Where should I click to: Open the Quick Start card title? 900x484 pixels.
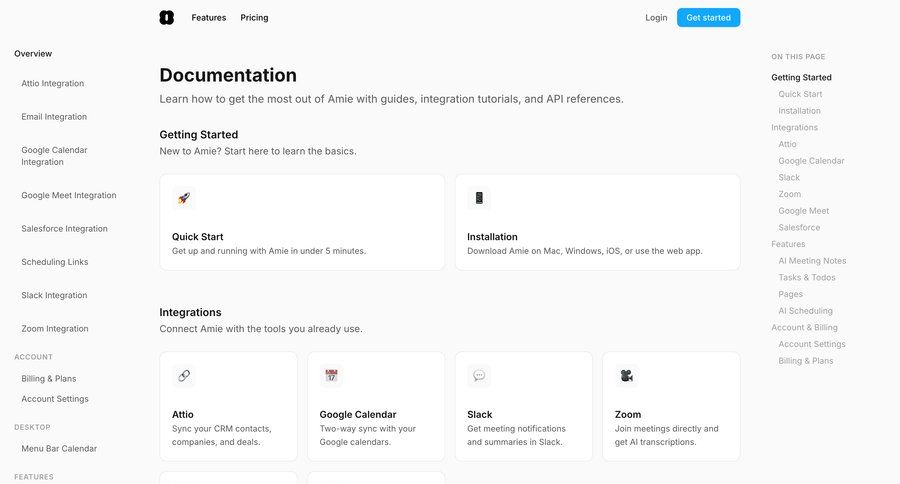(197, 237)
